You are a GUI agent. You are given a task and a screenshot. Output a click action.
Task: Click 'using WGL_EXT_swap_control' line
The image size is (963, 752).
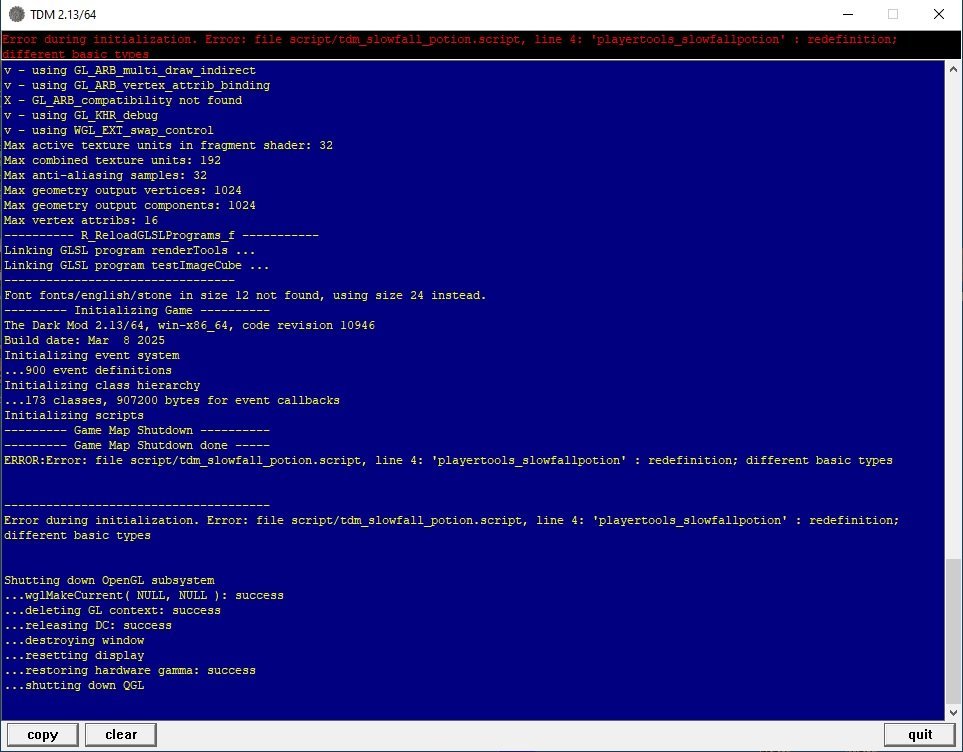coord(109,130)
